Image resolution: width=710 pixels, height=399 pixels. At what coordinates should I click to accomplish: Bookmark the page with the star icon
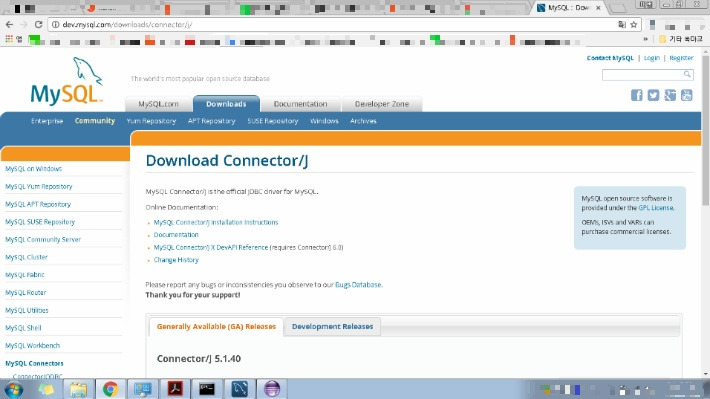coord(634,24)
